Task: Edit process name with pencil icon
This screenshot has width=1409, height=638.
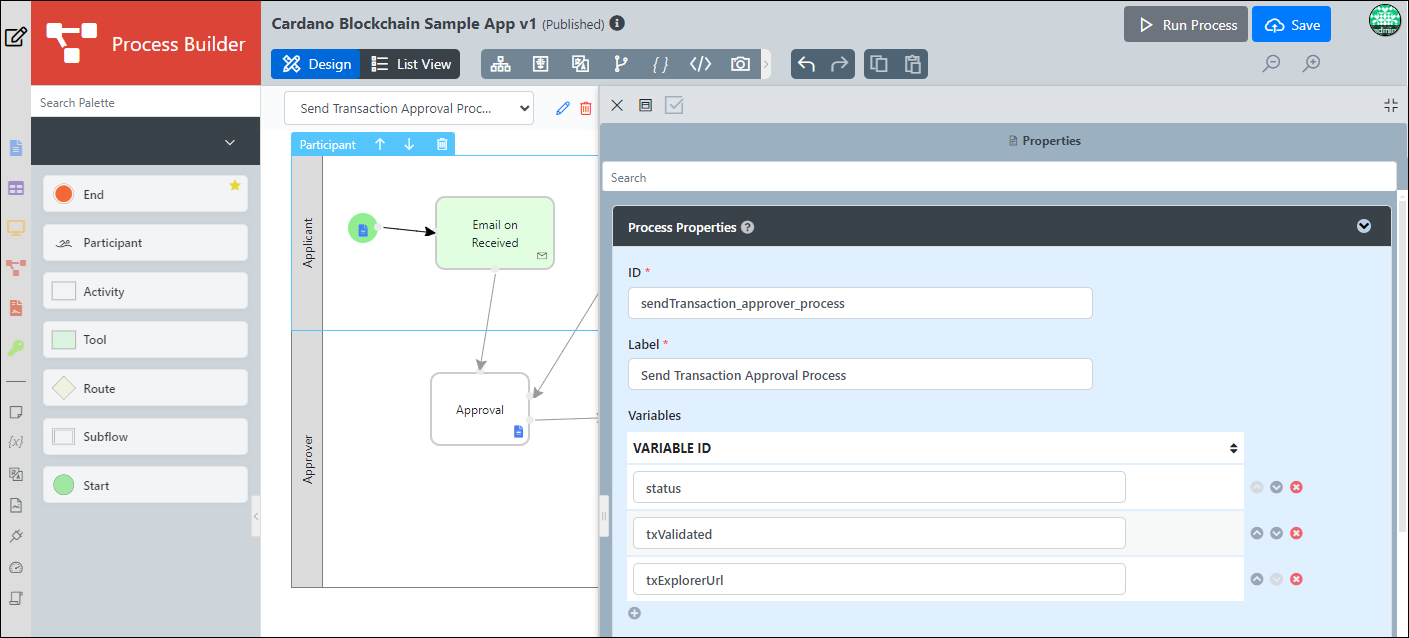Action: tap(562, 108)
